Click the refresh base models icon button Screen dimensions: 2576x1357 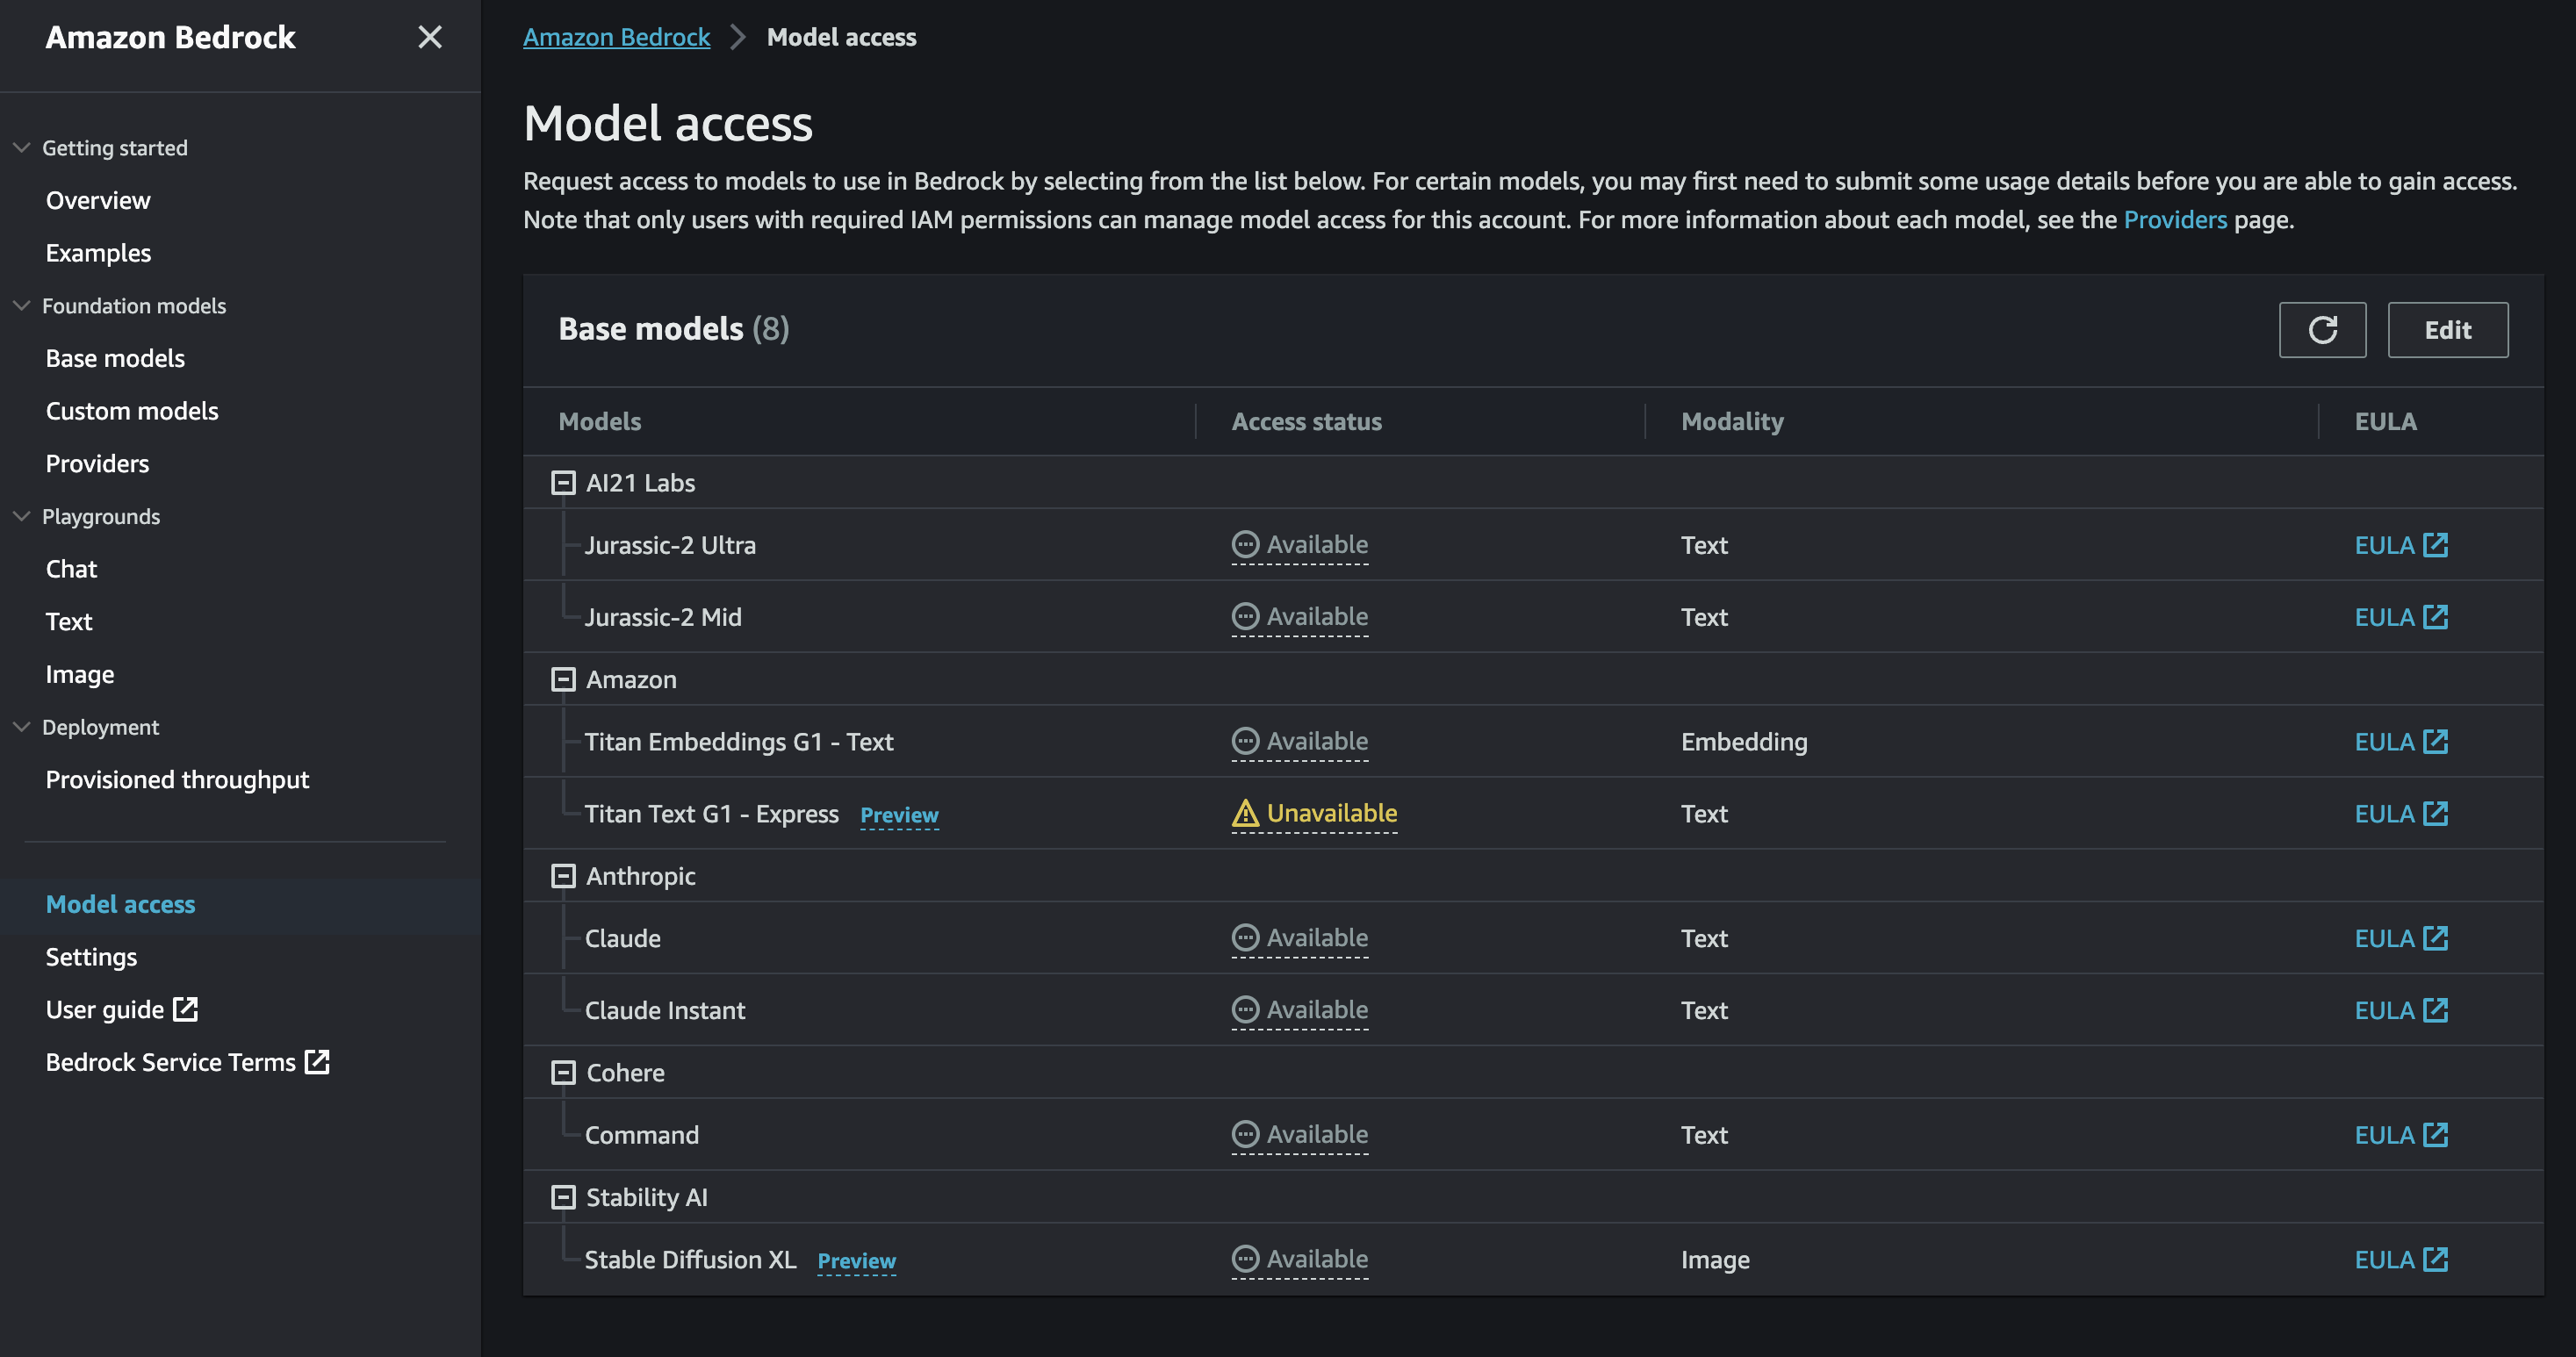[2322, 330]
